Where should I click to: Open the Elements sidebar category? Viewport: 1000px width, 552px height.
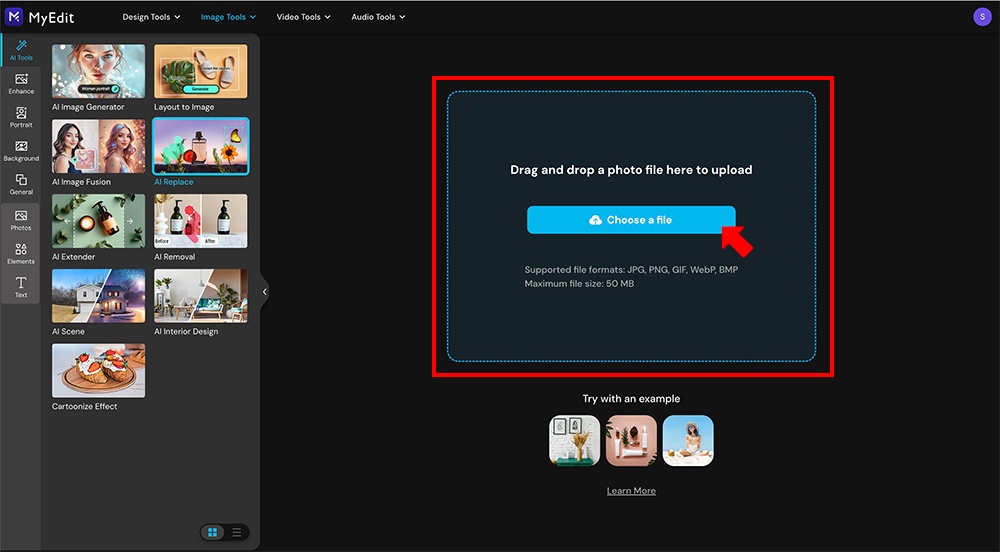click(x=21, y=253)
